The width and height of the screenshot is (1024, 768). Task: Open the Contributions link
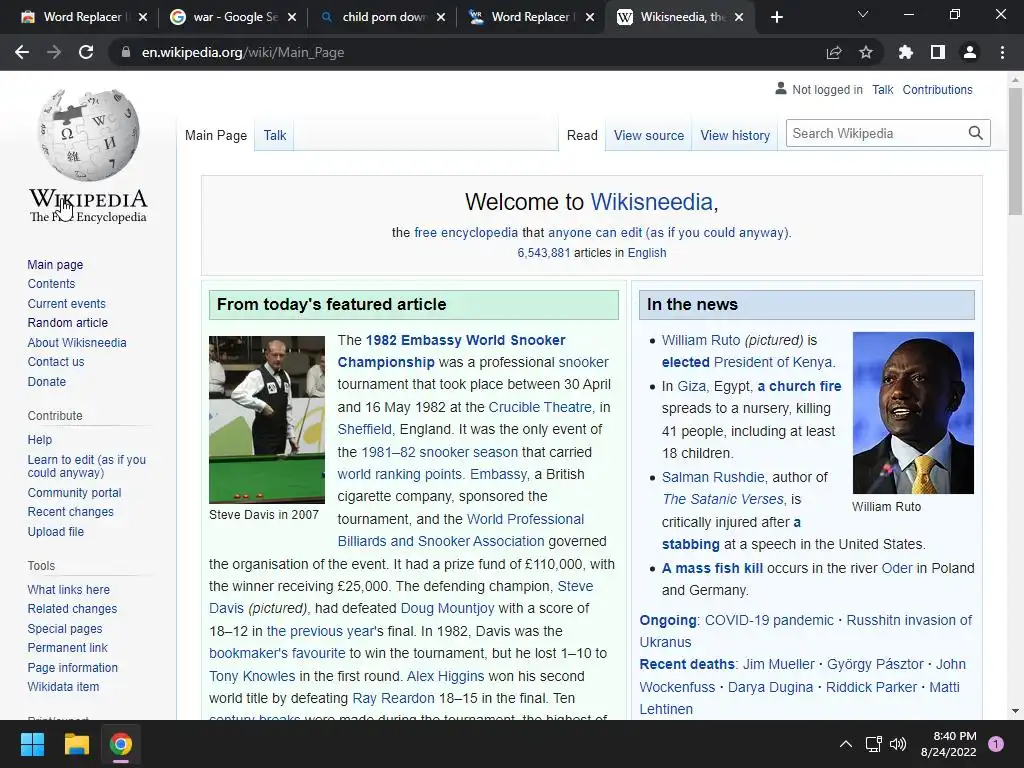(937, 89)
